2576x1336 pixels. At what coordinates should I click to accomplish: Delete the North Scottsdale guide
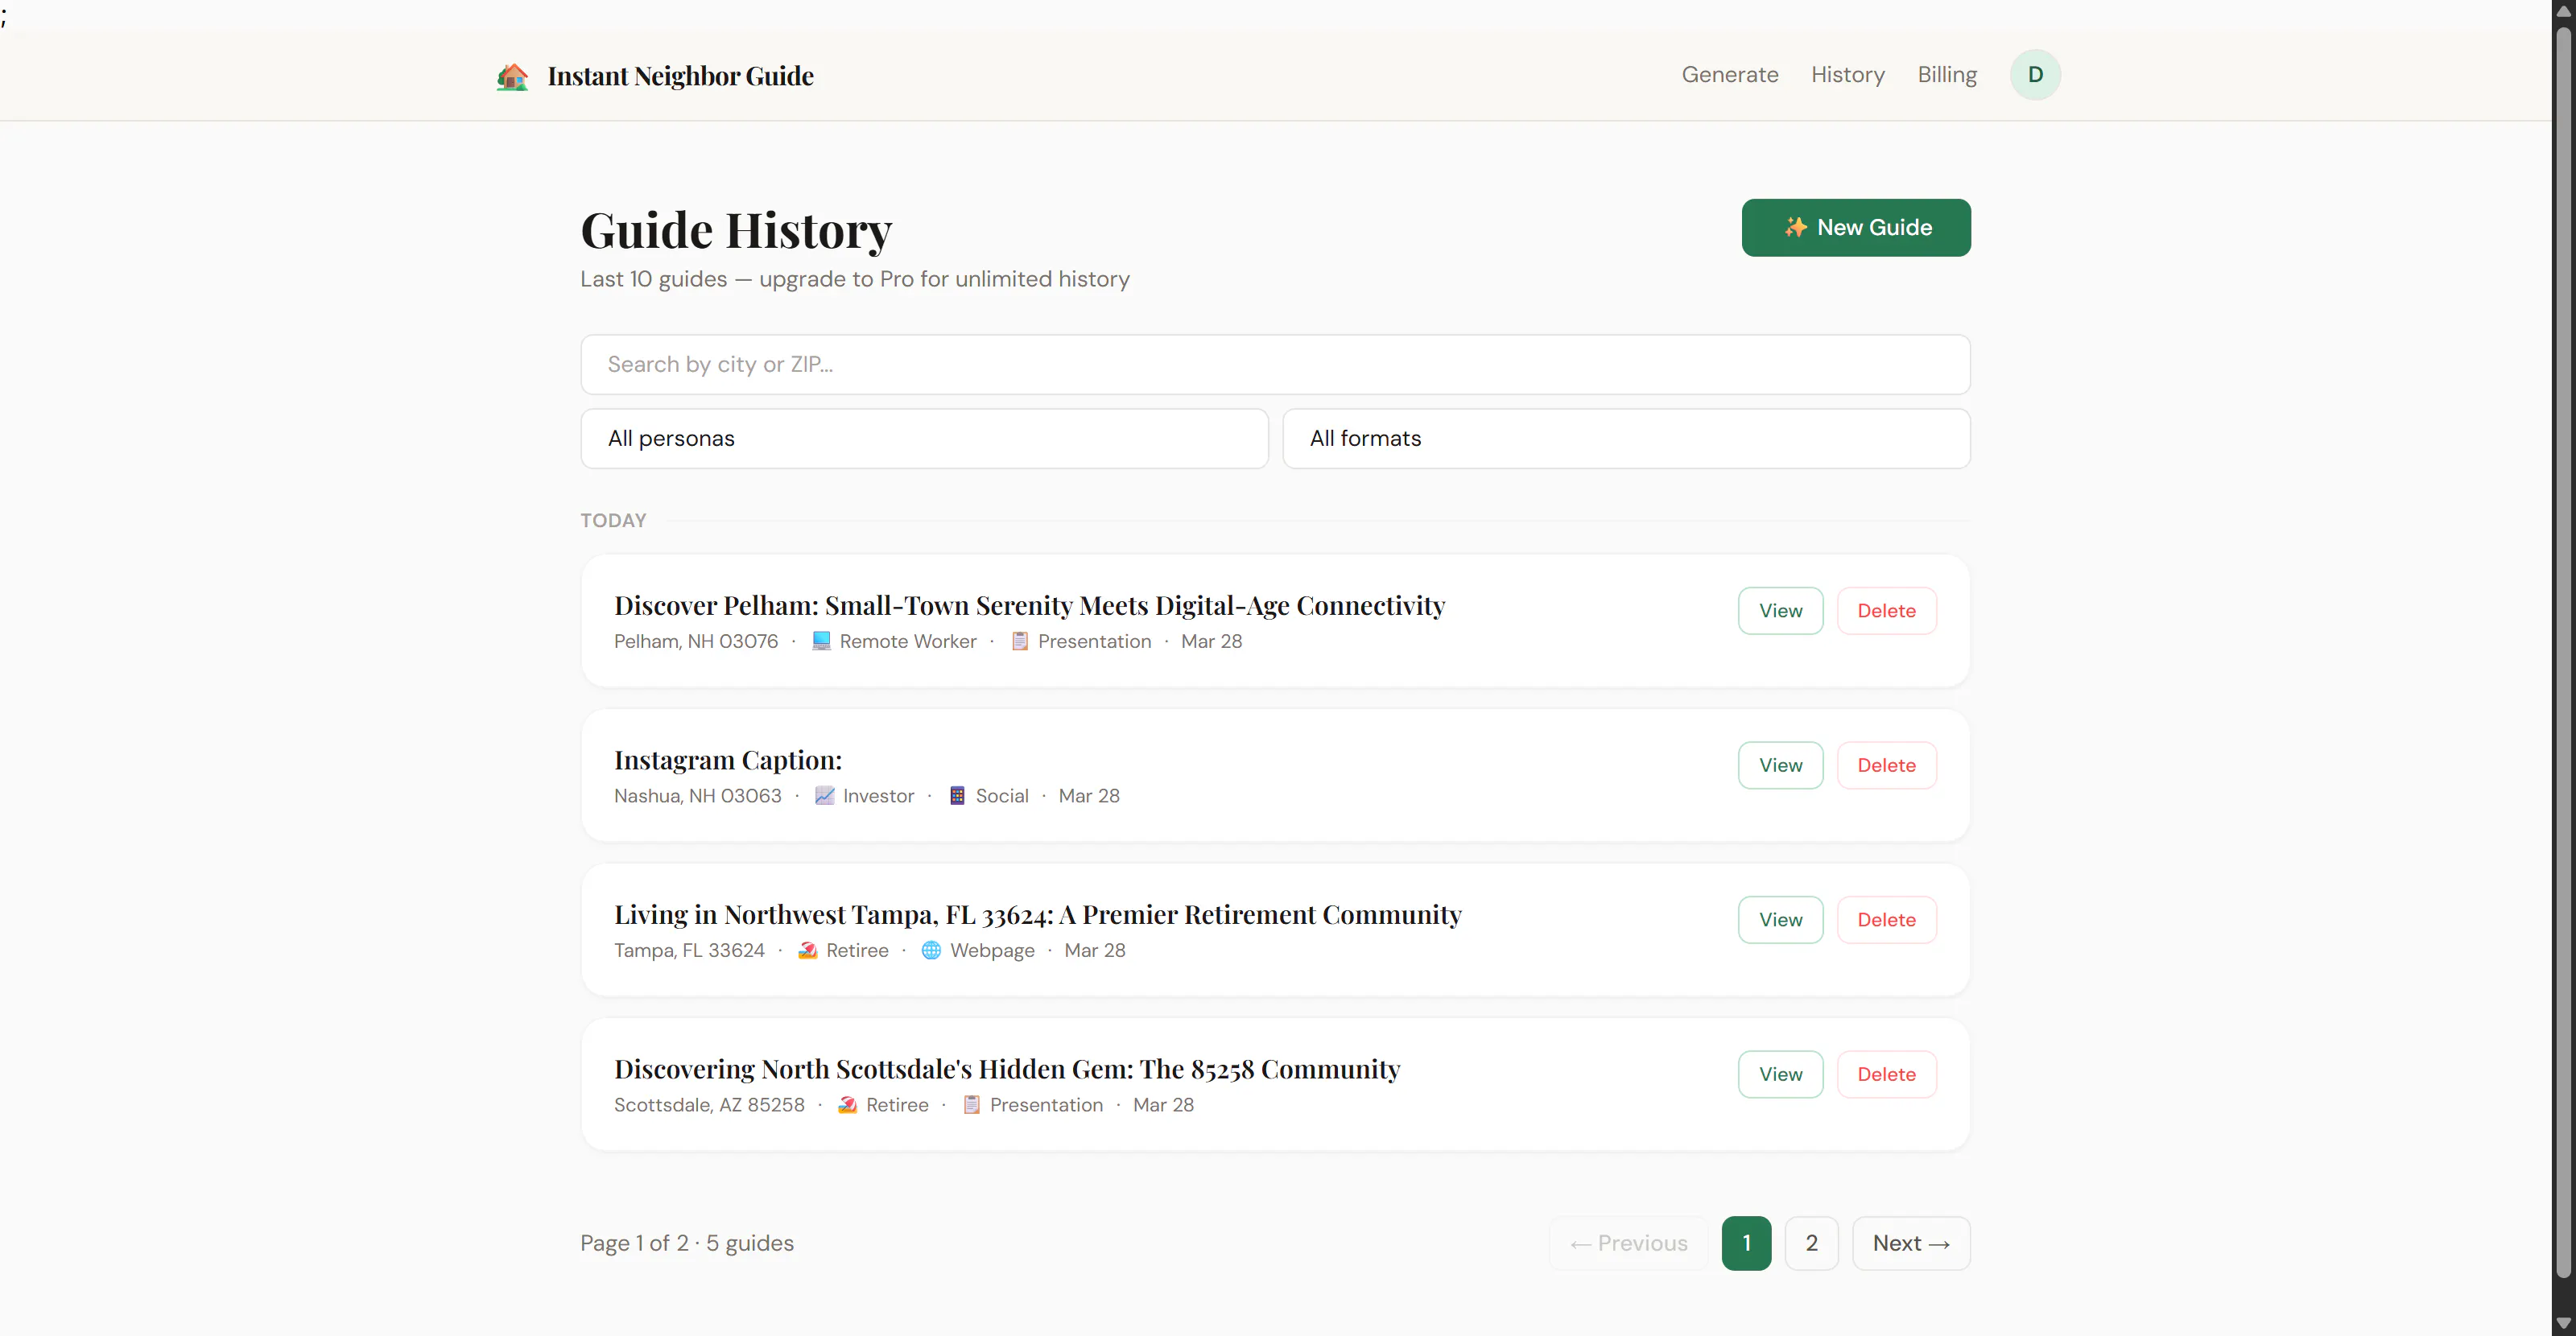[x=1886, y=1075]
